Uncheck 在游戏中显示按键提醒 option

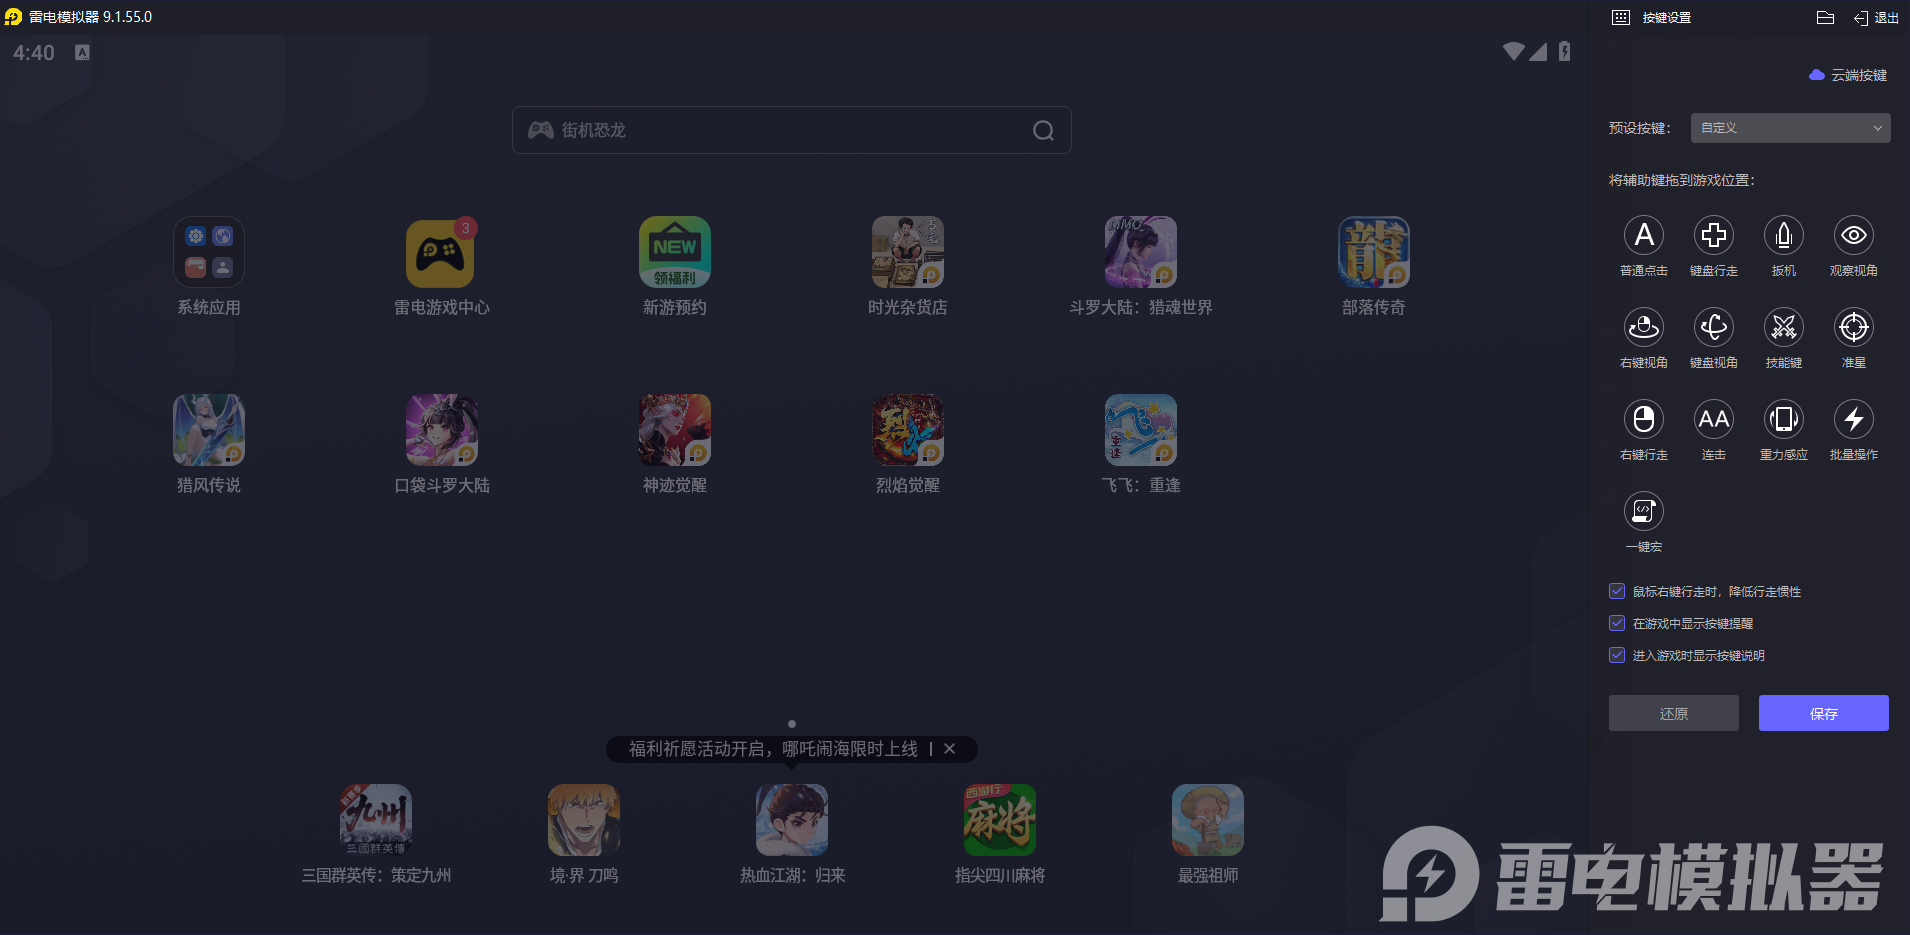(x=1617, y=623)
